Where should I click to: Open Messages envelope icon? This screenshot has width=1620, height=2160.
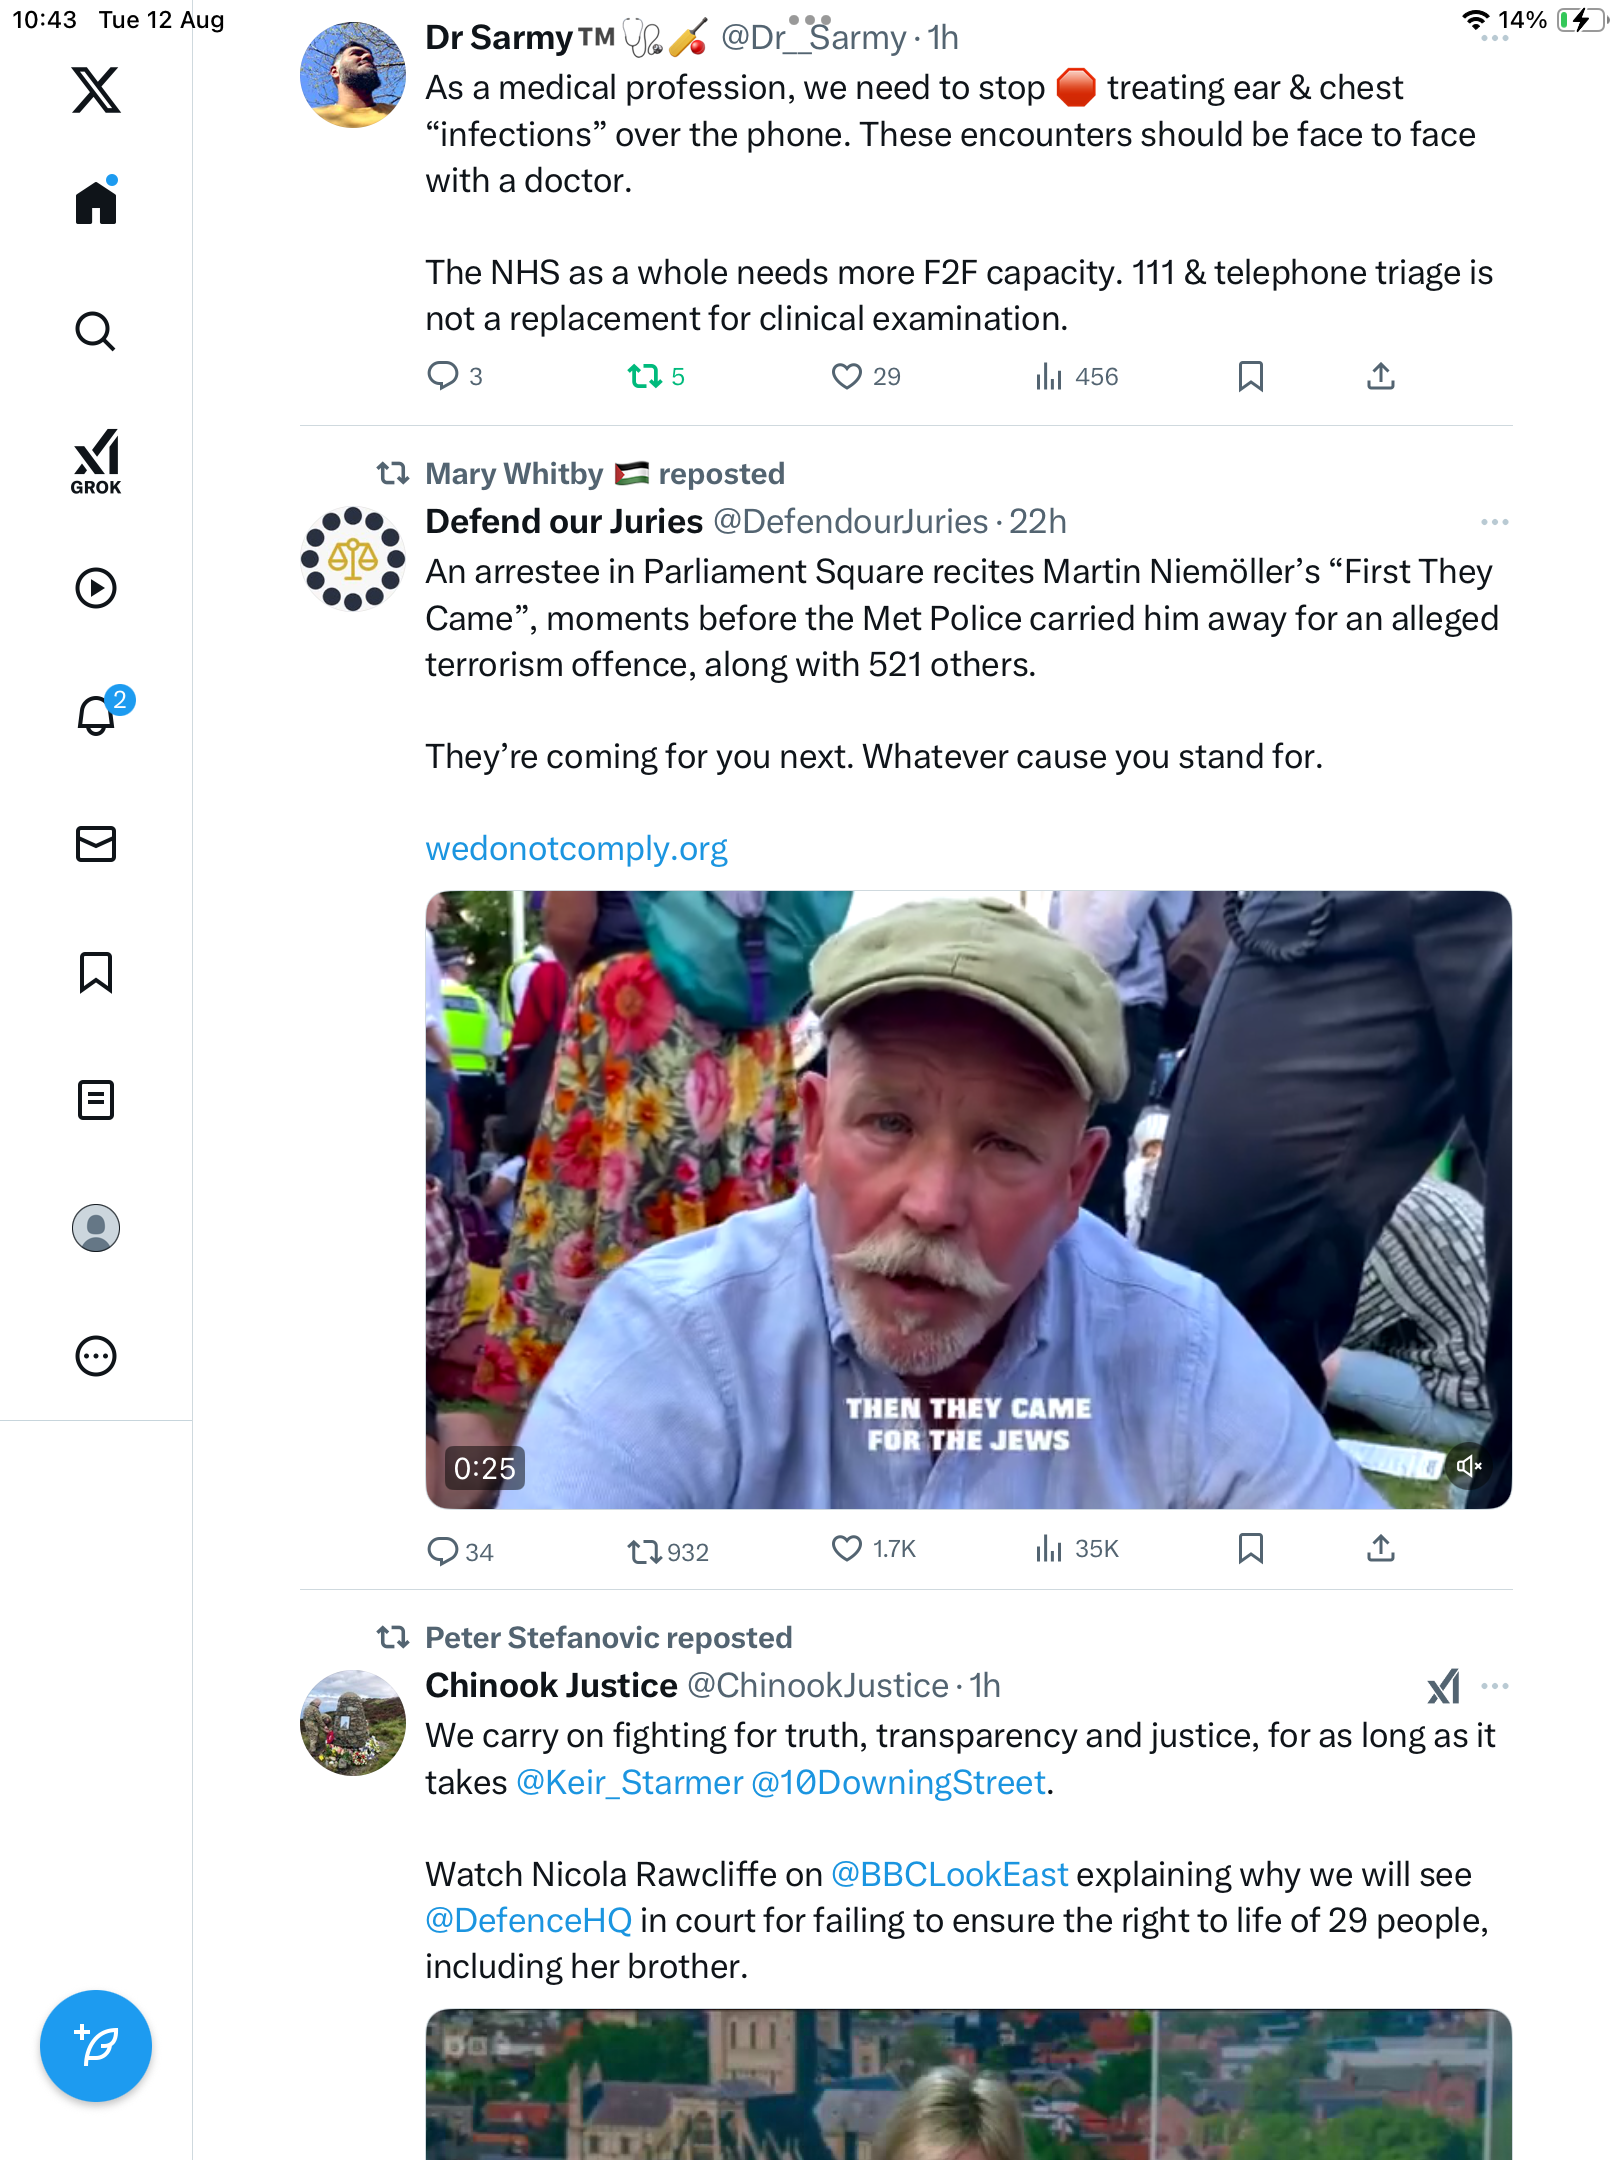pos(96,844)
